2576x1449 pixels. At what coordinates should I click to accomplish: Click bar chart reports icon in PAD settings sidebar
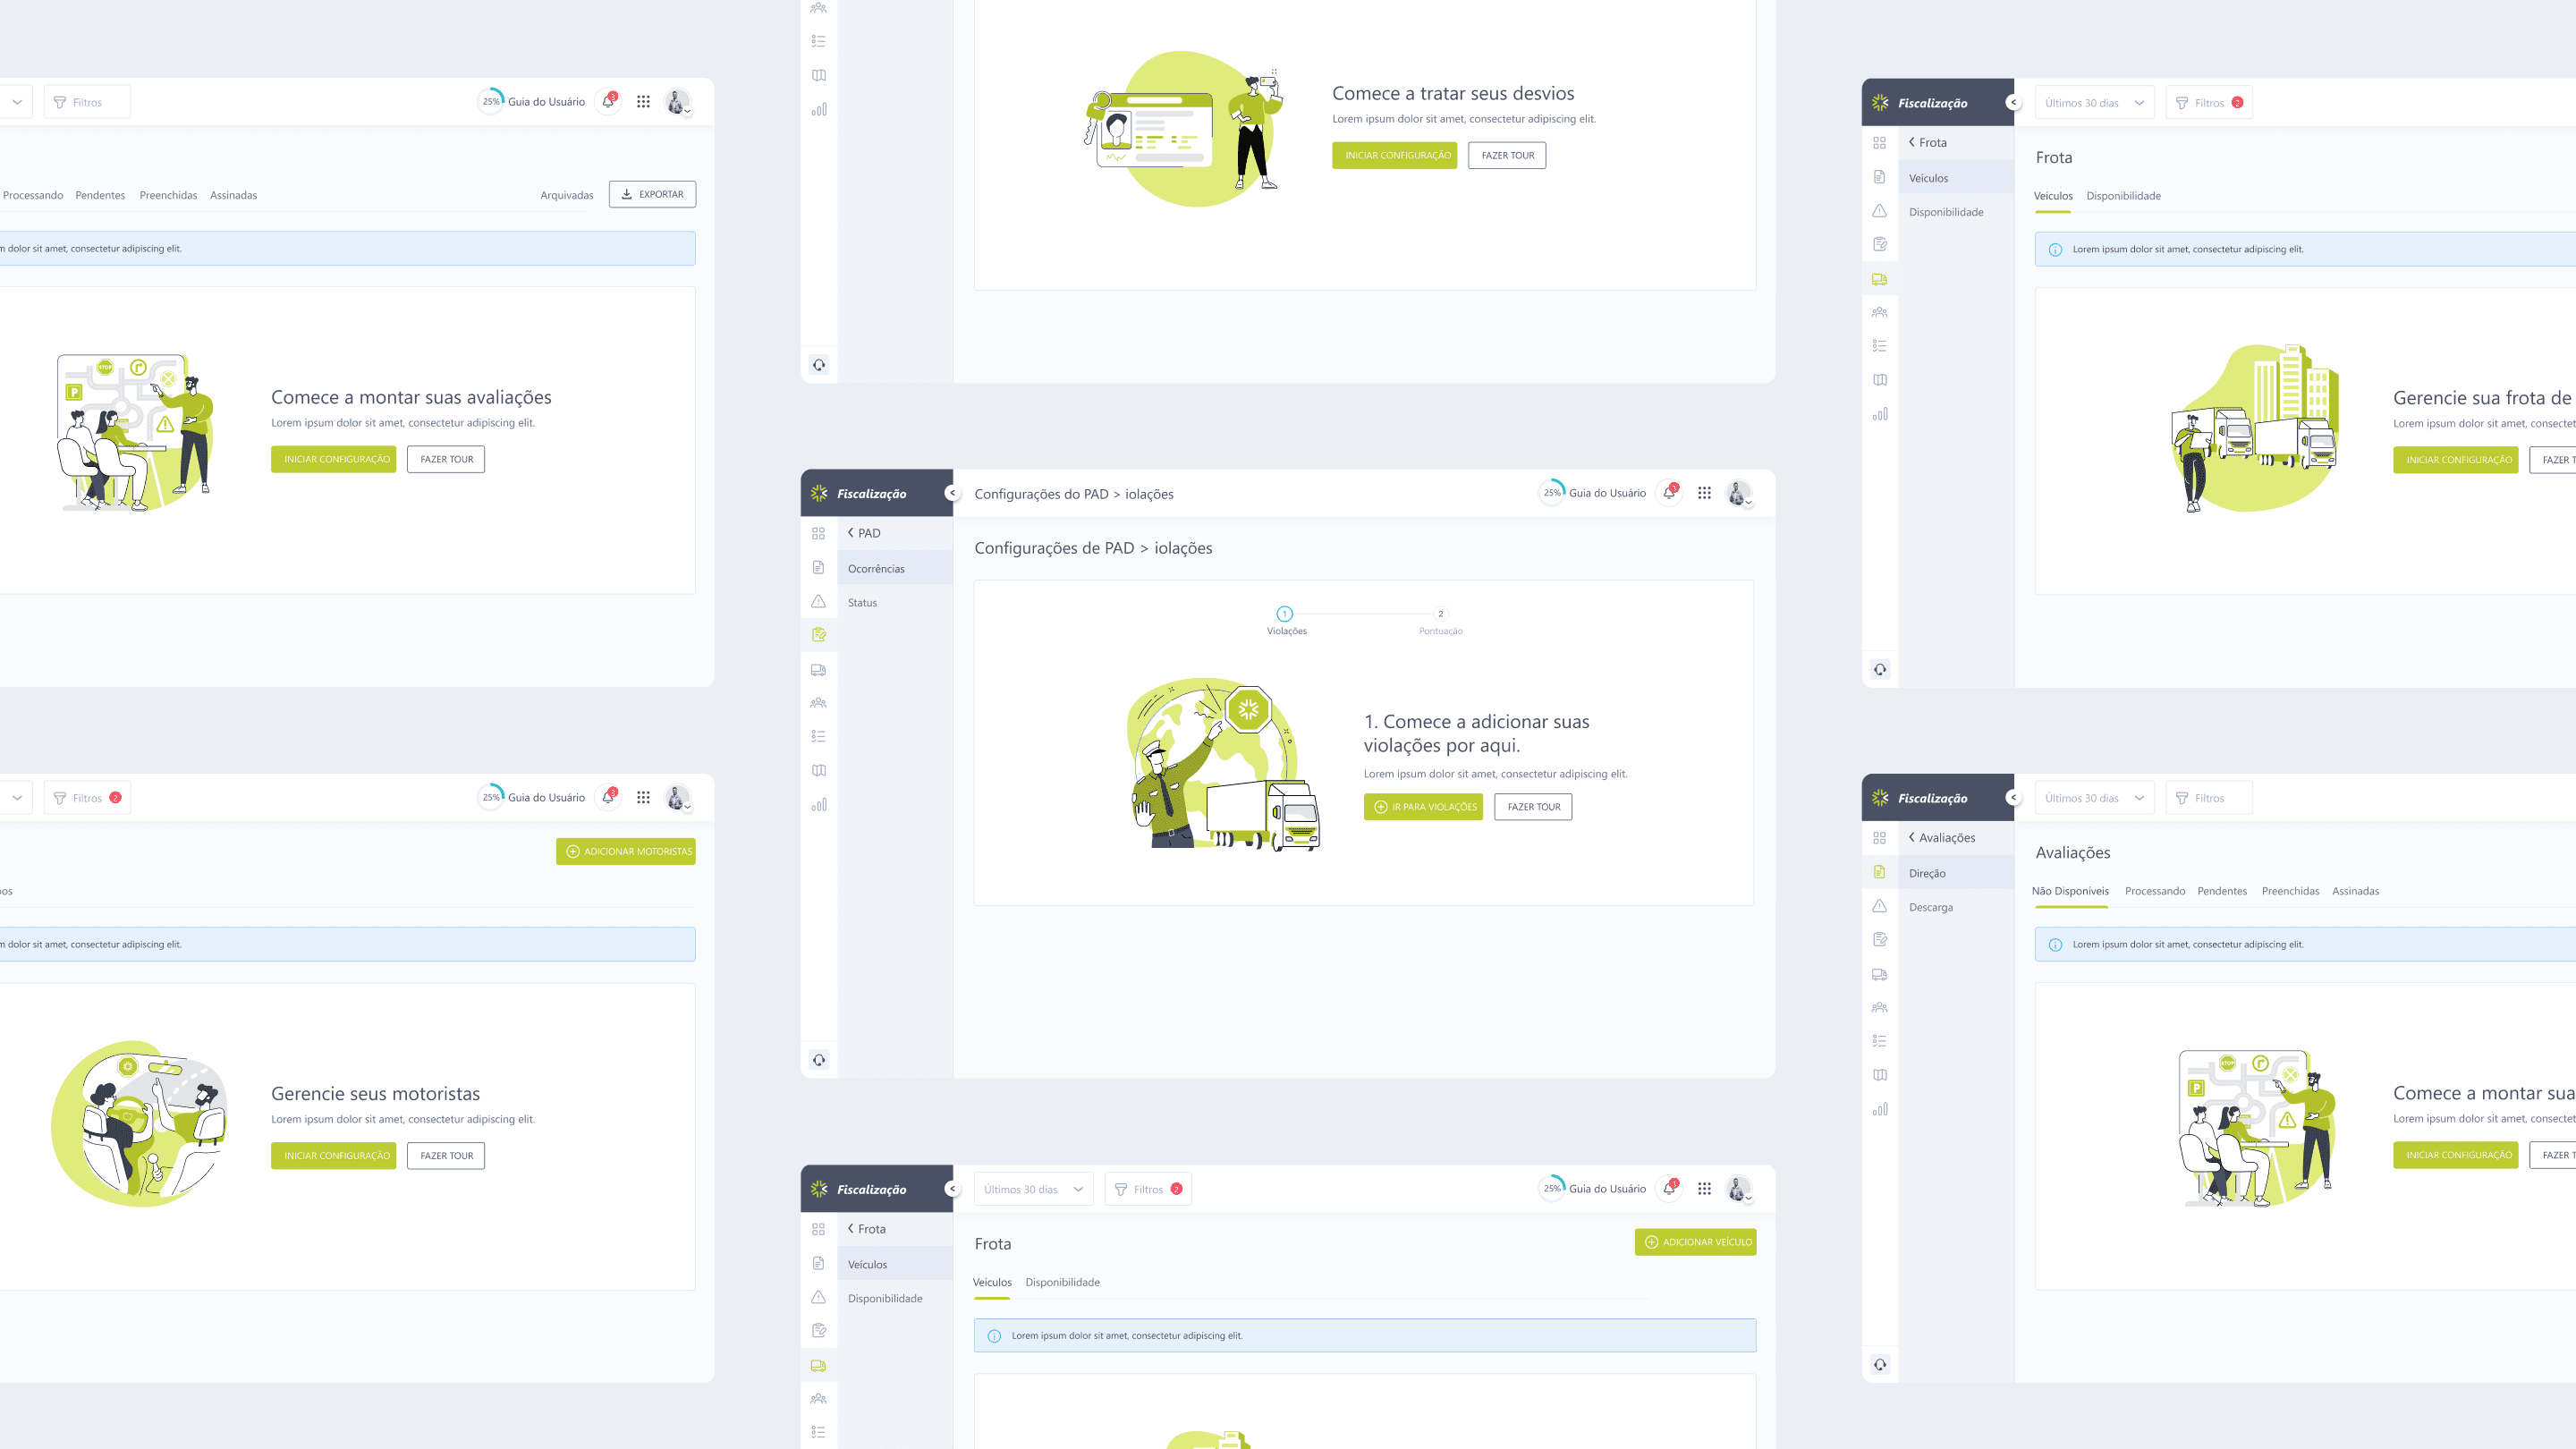coord(818,805)
